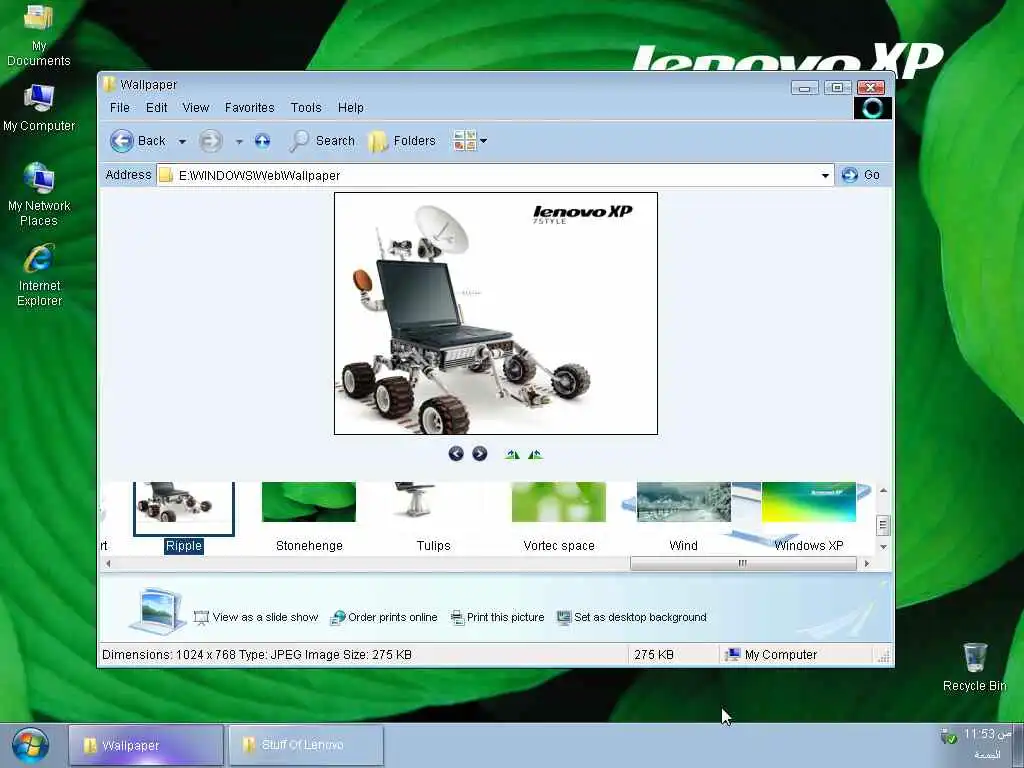Click the horizontal filmstrip scrollbar thumb
Image resolution: width=1024 pixels, height=768 pixels.
(x=743, y=563)
